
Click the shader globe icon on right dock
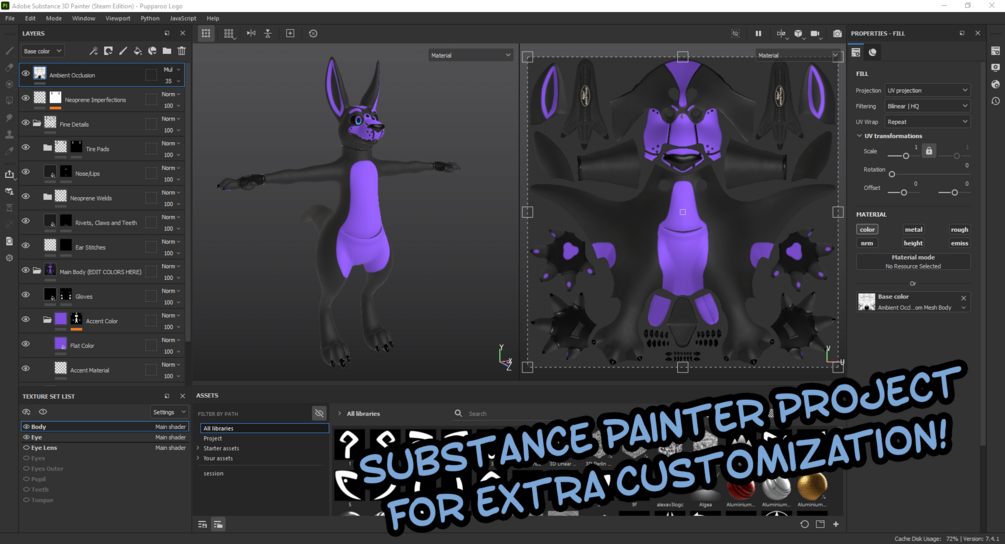click(x=995, y=85)
